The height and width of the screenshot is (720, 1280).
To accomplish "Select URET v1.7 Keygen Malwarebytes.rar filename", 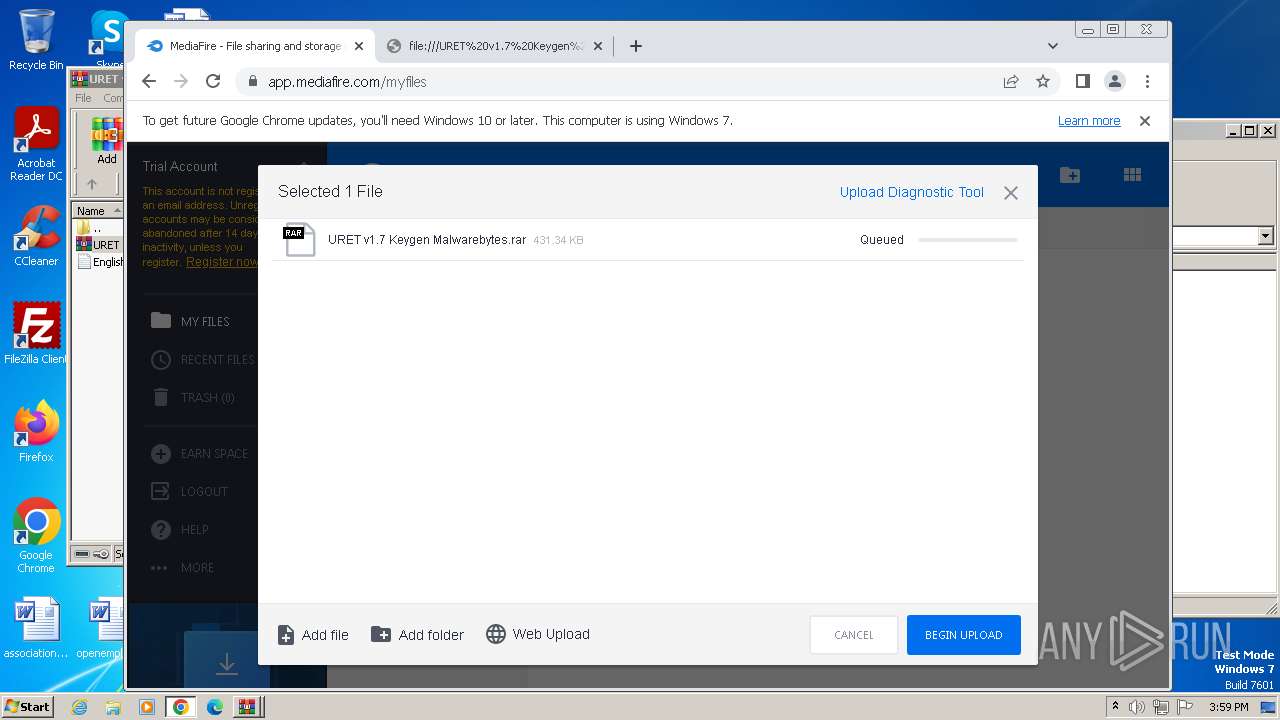I will 427,240.
